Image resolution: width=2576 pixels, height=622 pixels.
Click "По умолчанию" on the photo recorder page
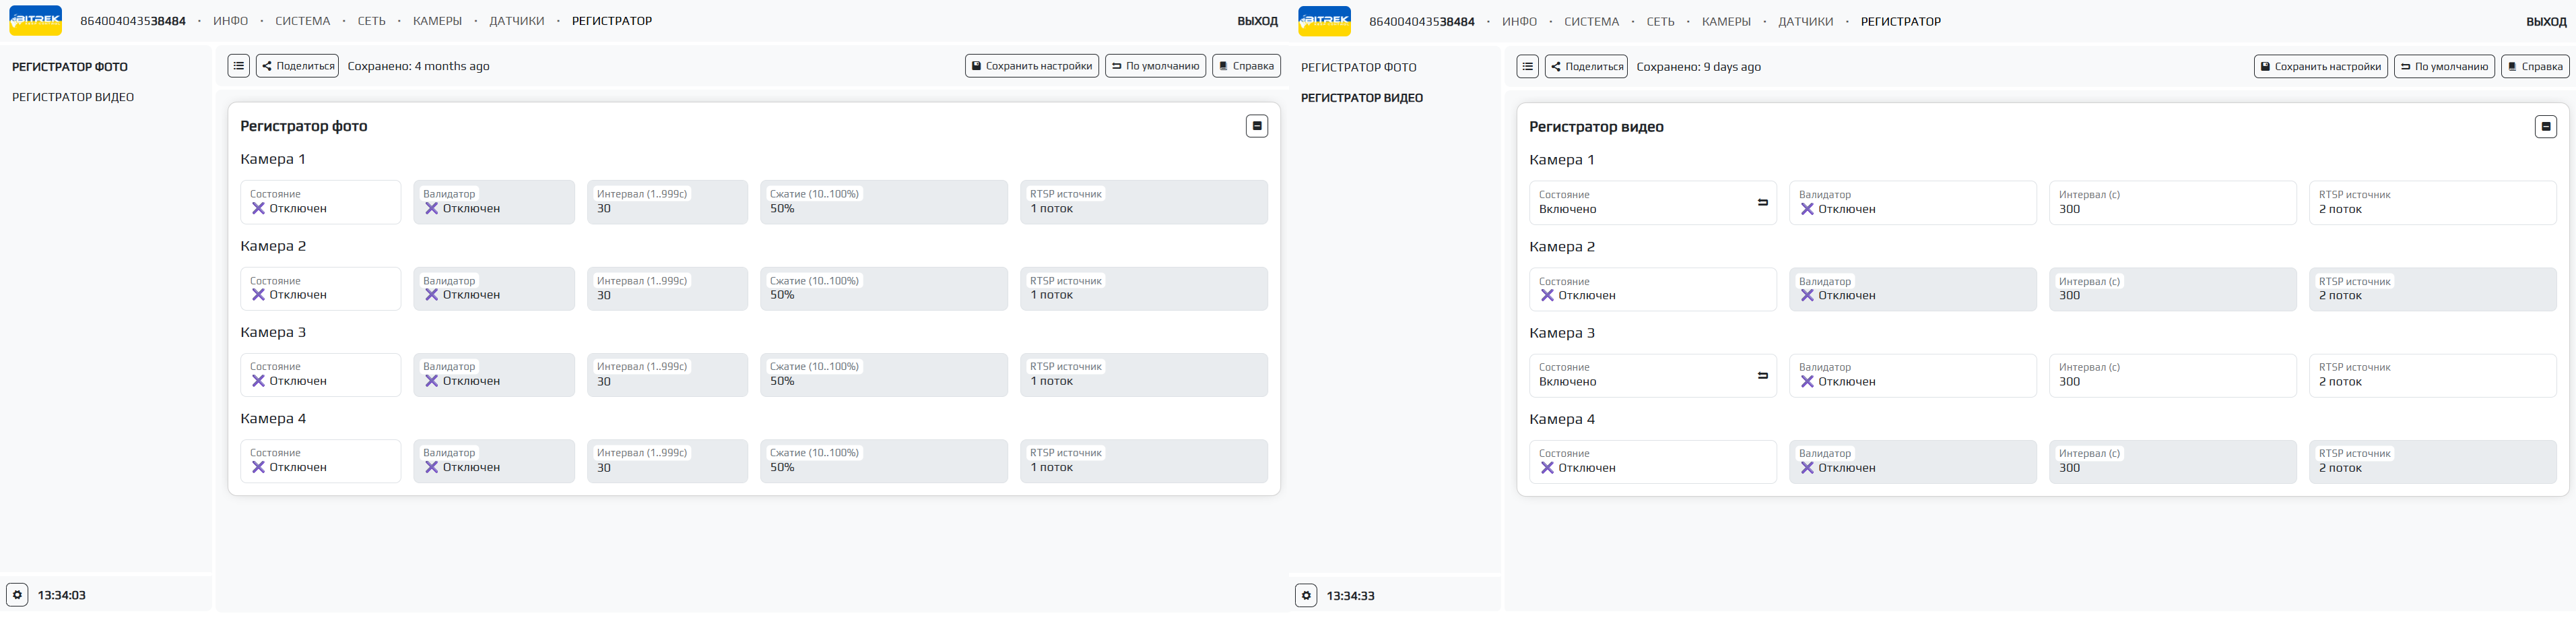(x=1155, y=66)
